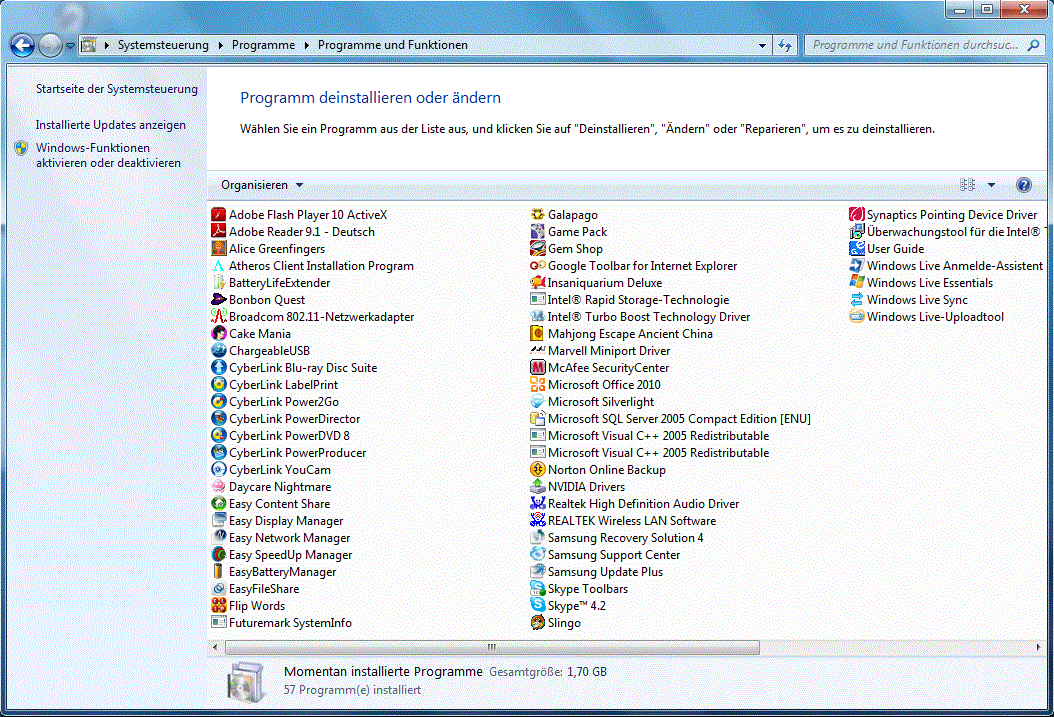Change view using the view icon button
The height and width of the screenshot is (717, 1054).
pos(967,185)
